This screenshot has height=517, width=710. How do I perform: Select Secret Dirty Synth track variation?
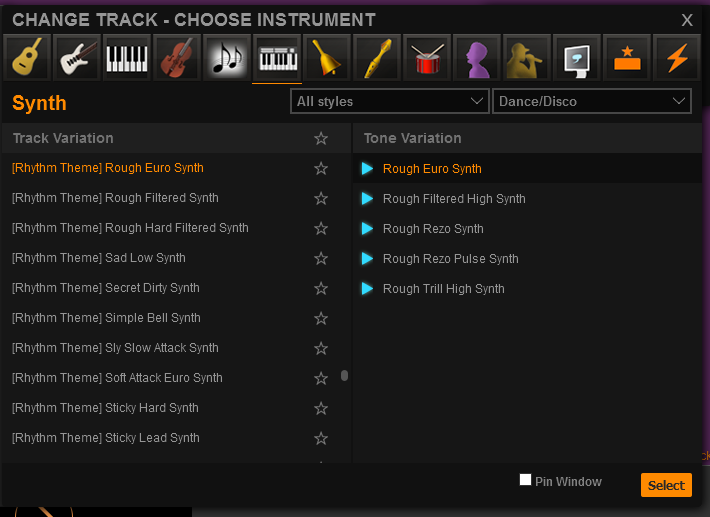106,288
